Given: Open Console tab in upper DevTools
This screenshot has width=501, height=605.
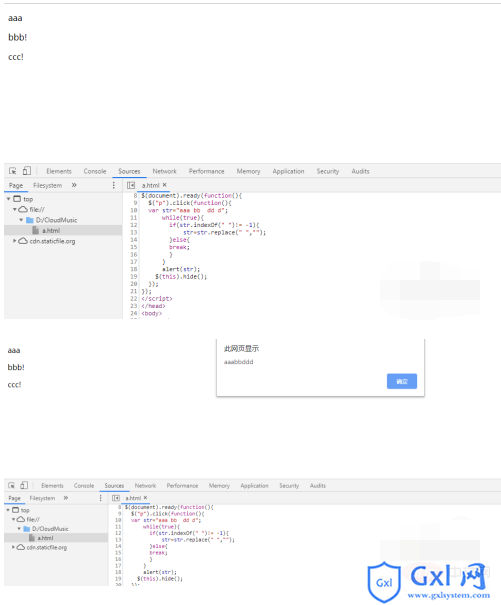Looking at the screenshot, I should point(95,171).
